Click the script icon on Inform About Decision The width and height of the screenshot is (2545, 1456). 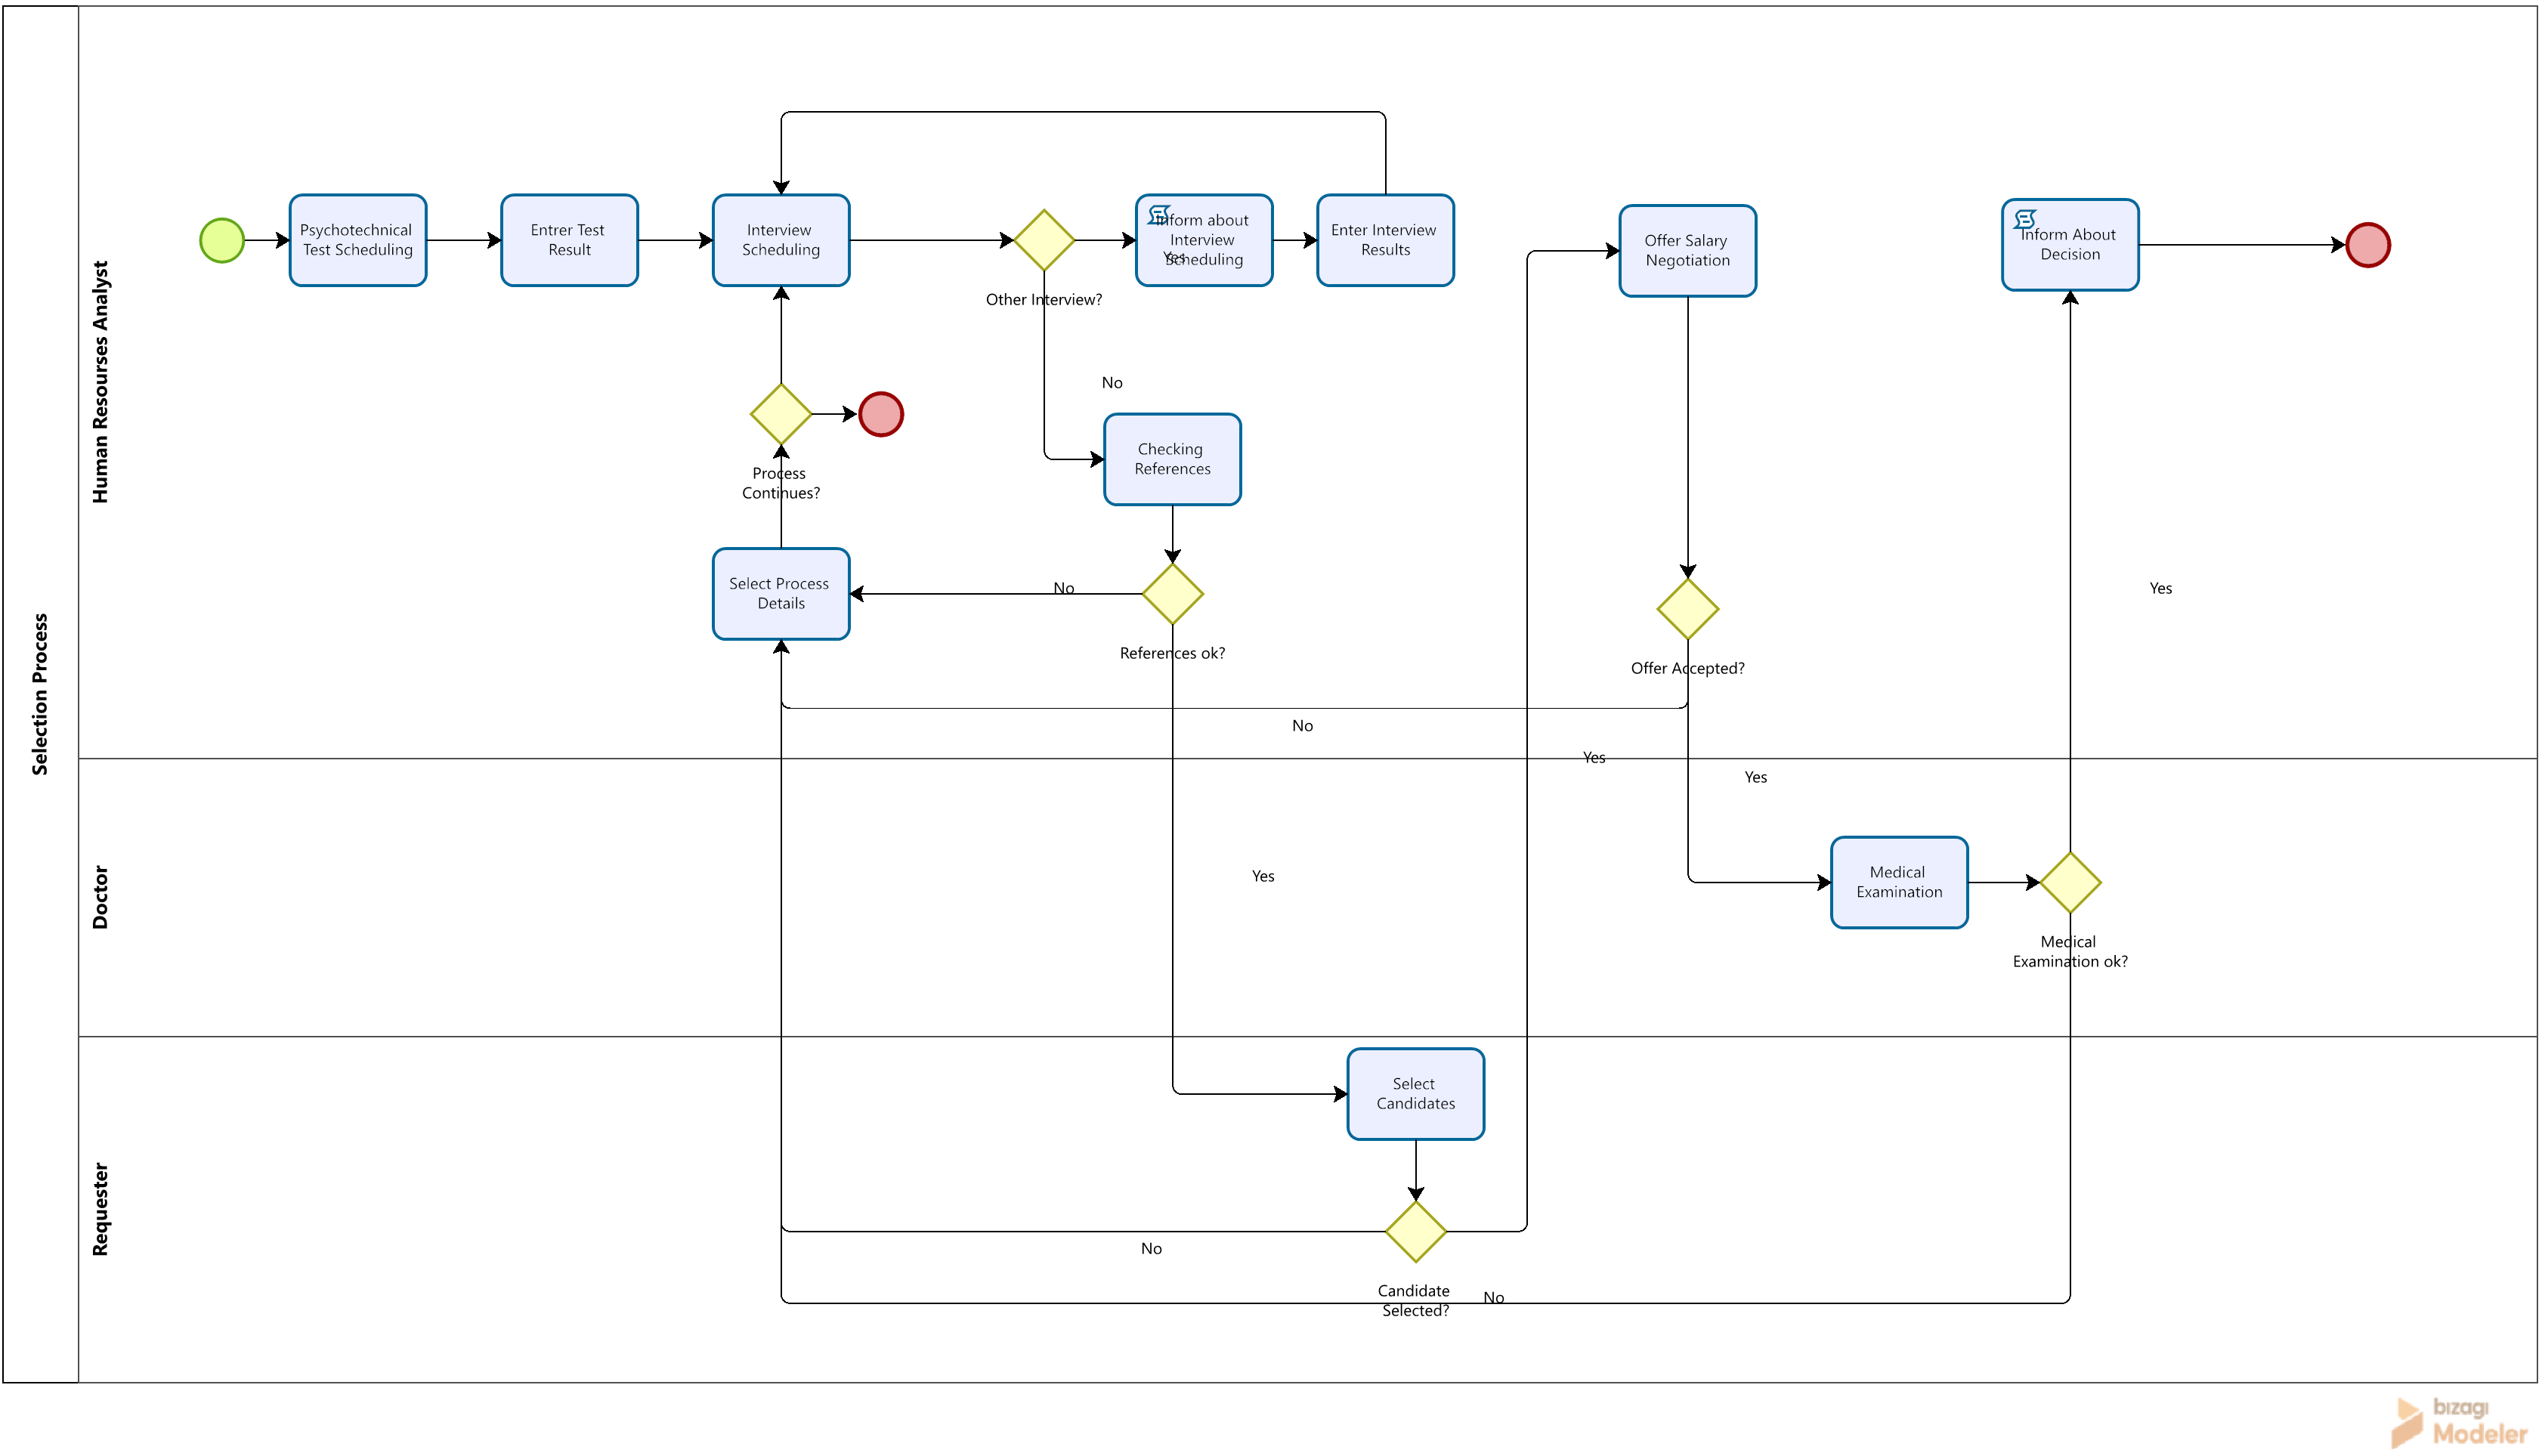click(x=2025, y=219)
